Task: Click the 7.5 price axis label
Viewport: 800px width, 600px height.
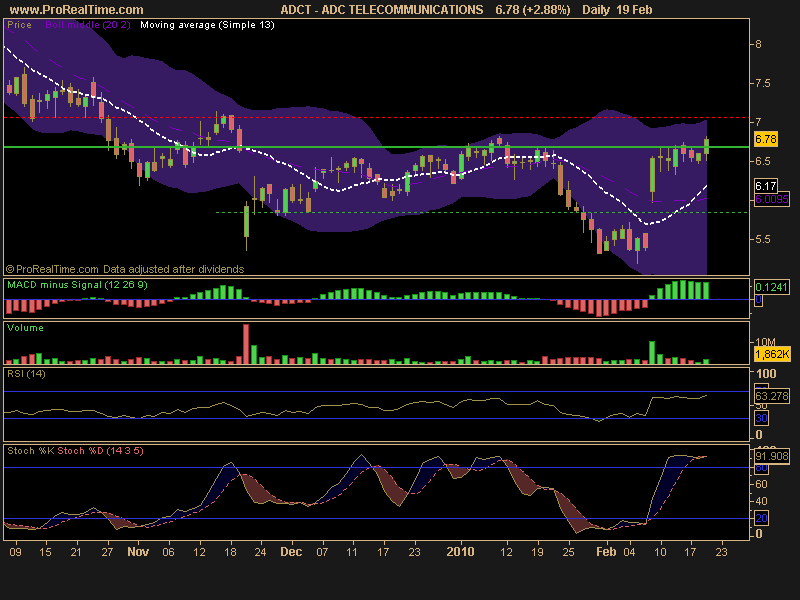Action: click(764, 83)
